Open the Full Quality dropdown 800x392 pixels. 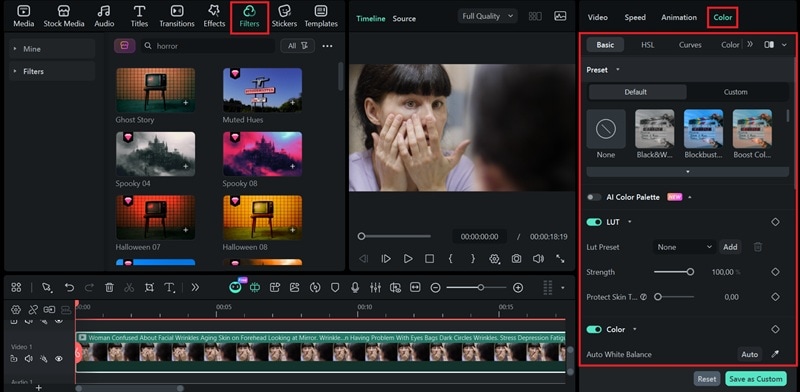(487, 16)
